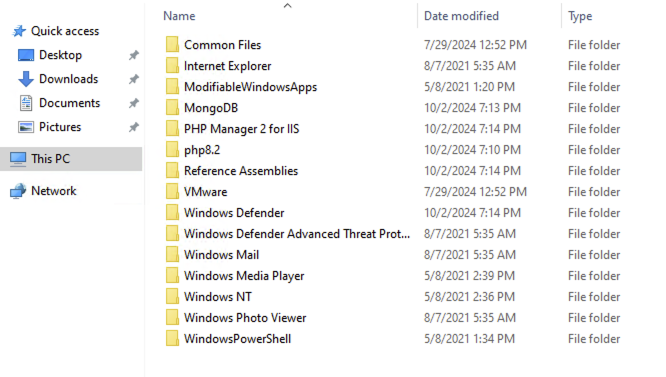Click the PHP Manager 2 for IIS folder icon
Screen dimensions: 666x377
click(x=172, y=129)
